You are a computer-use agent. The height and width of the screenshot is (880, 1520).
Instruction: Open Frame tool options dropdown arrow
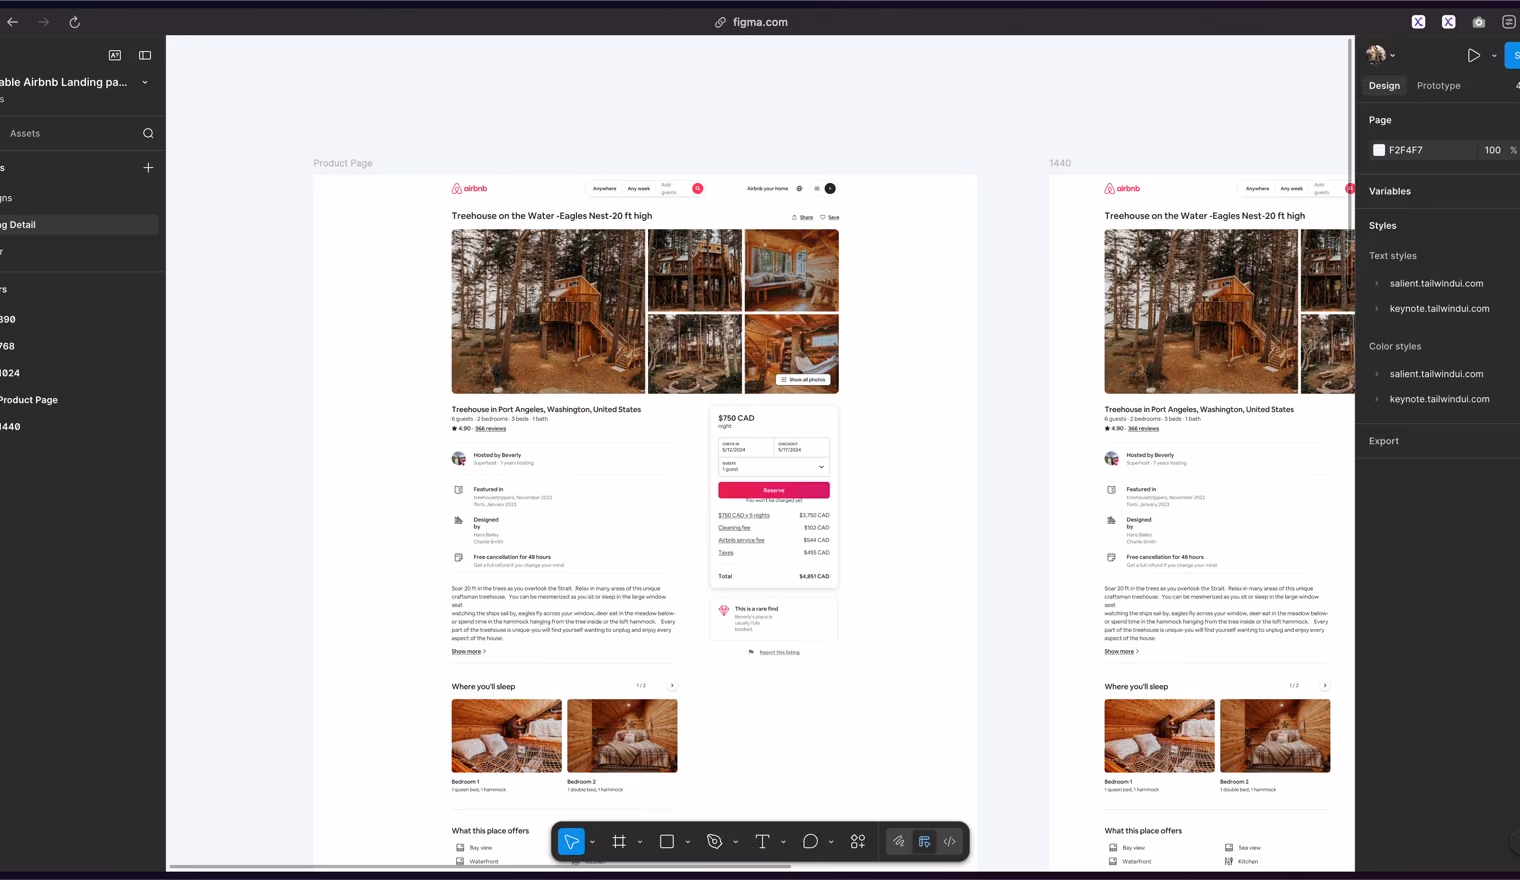(x=640, y=842)
